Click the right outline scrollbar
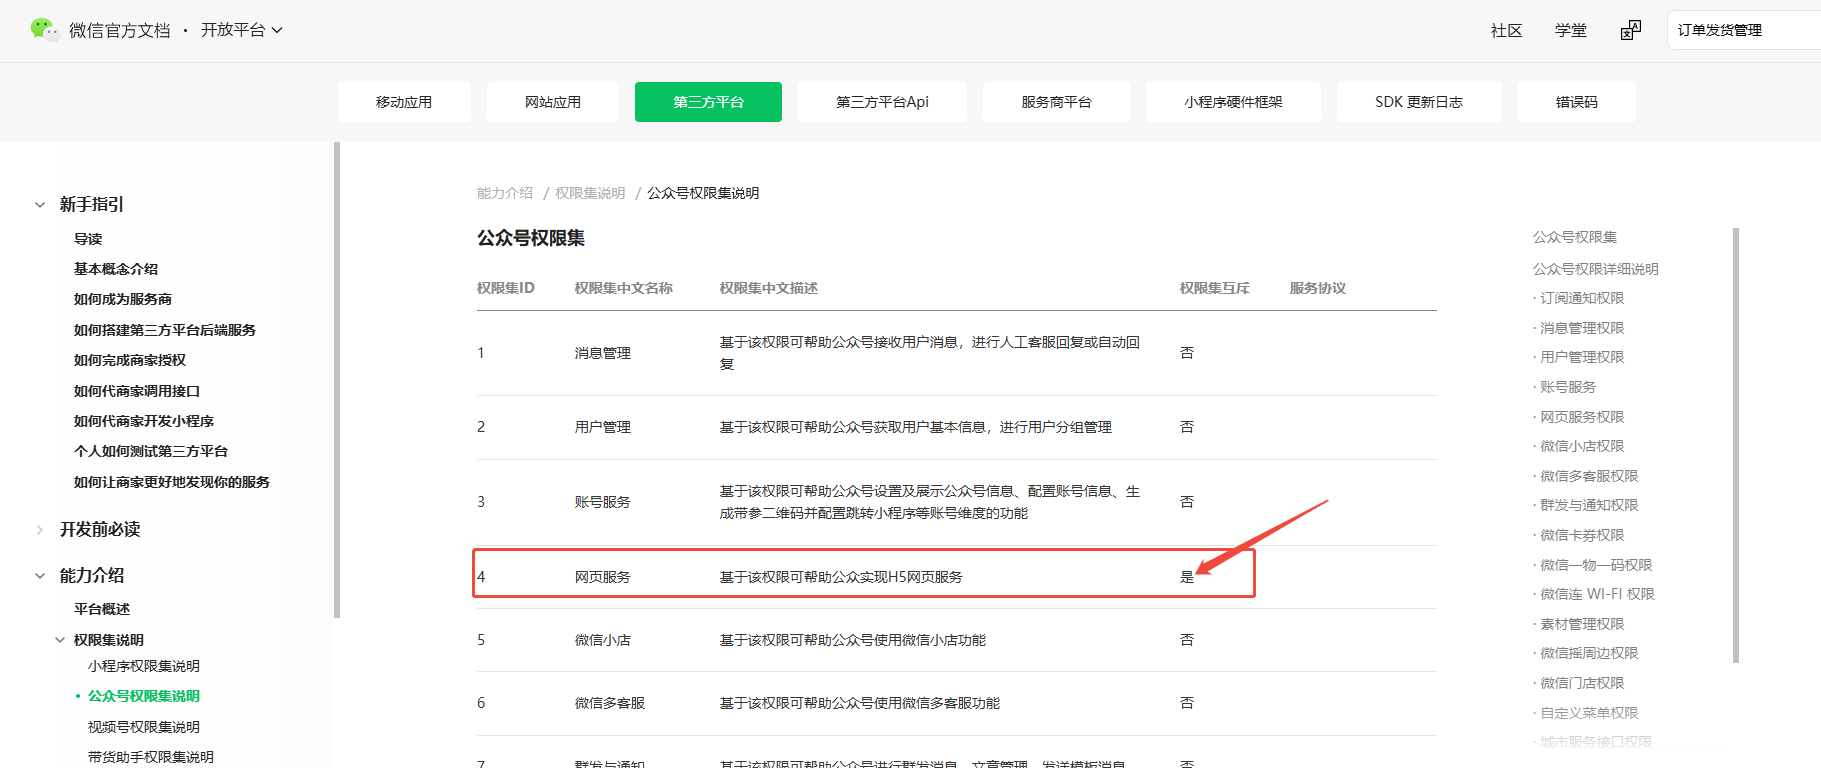 tap(1736, 445)
